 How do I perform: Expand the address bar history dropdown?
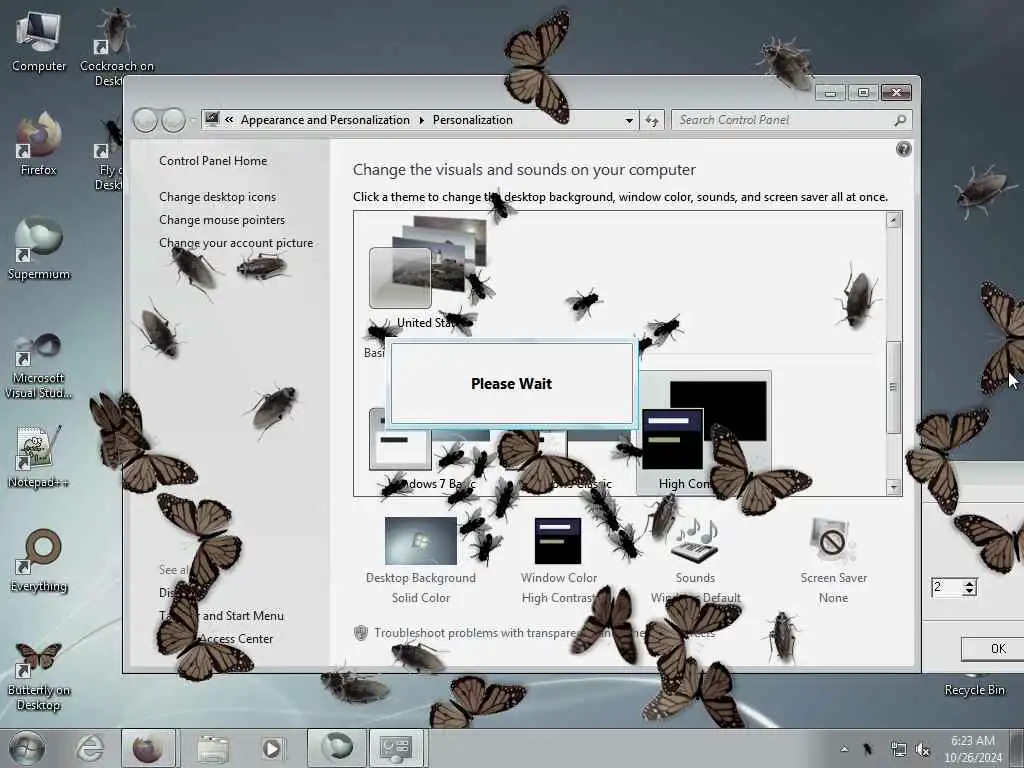[629, 120]
